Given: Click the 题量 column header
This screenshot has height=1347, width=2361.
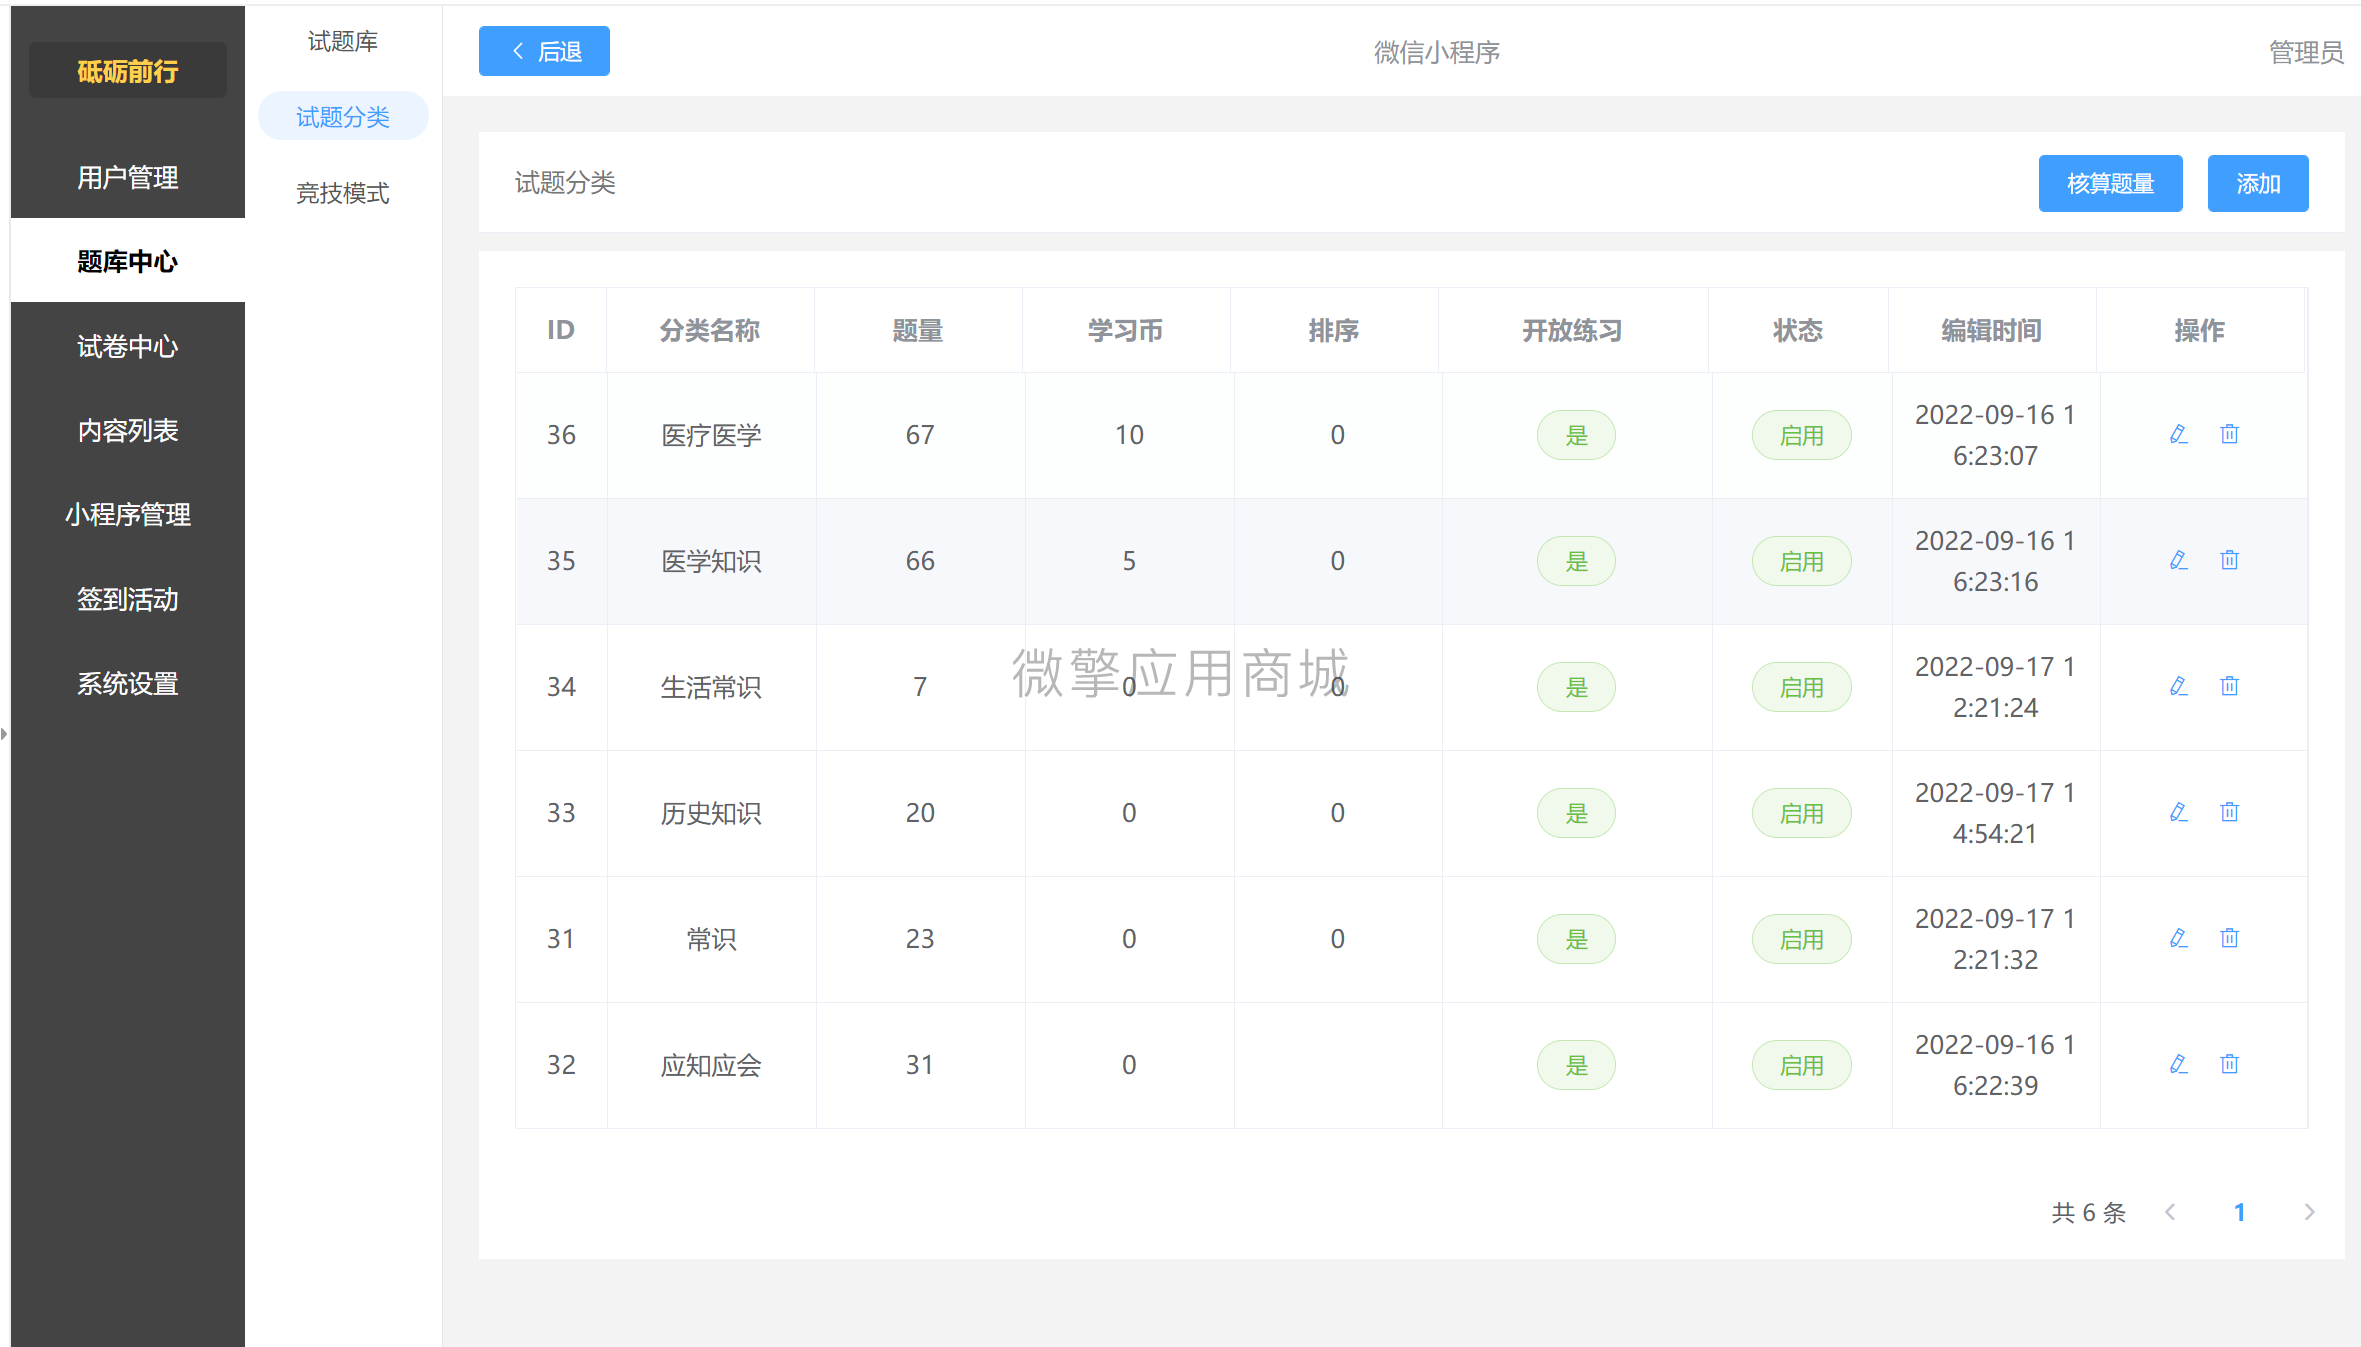Looking at the screenshot, I should click(x=918, y=330).
